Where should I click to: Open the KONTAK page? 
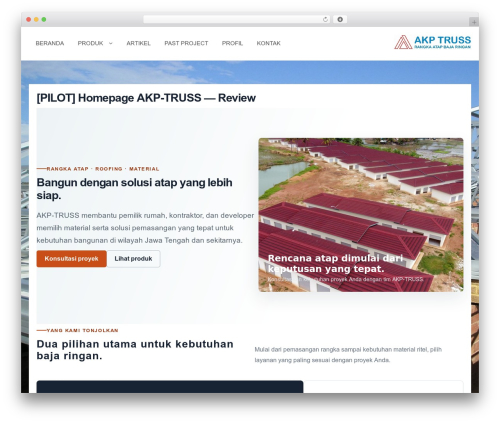[268, 43]
